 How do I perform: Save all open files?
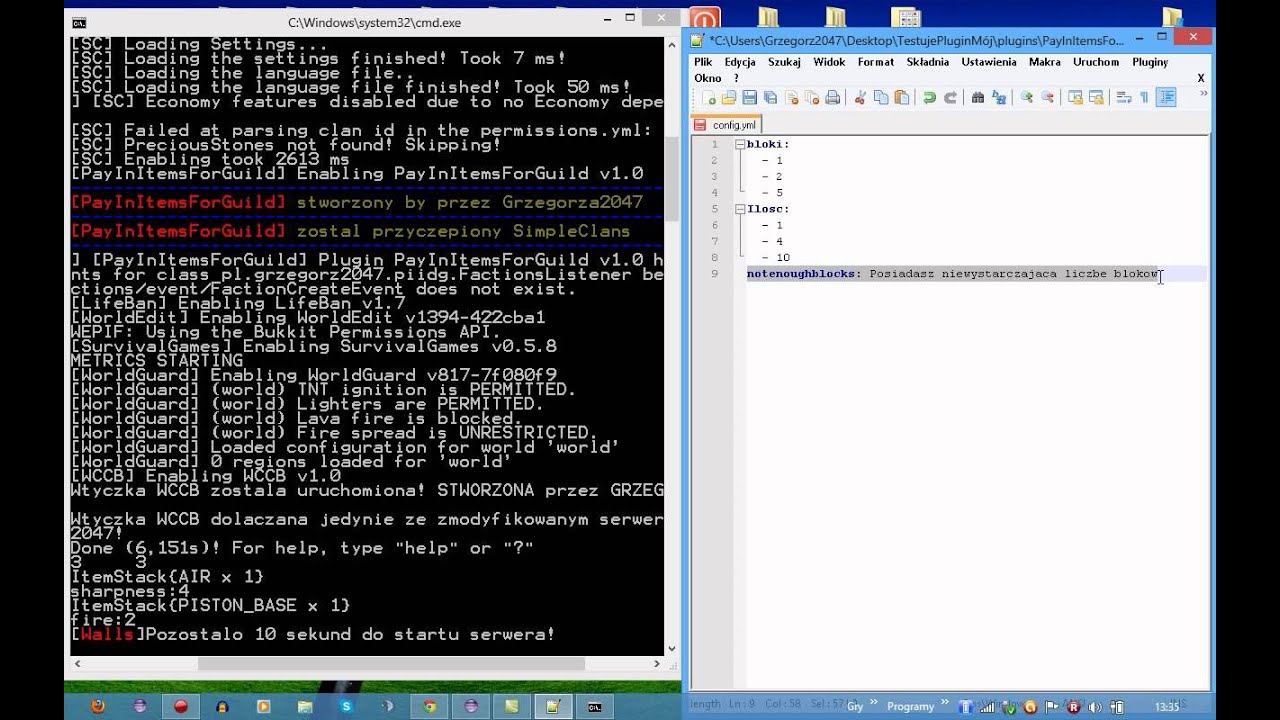[x=770, y=97]
